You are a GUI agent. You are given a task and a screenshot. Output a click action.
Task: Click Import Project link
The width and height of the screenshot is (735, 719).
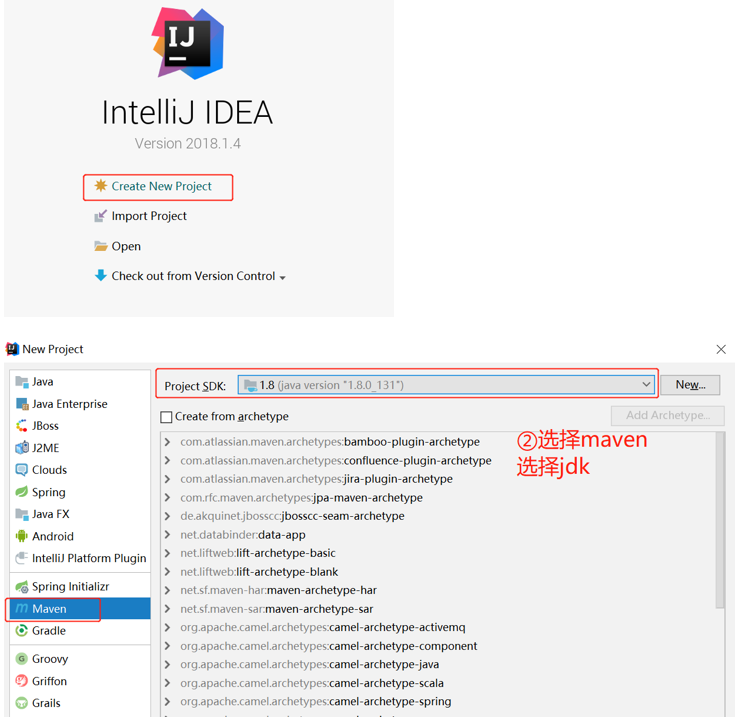coord(149,216)
